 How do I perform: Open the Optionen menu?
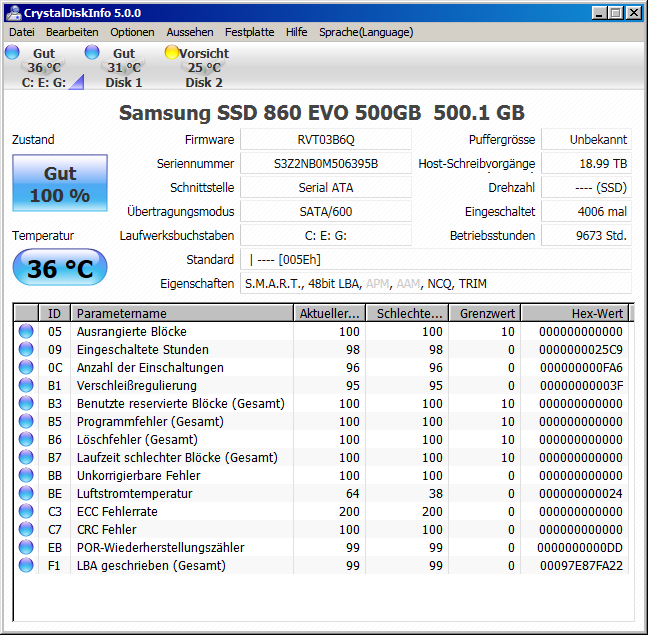132,32
